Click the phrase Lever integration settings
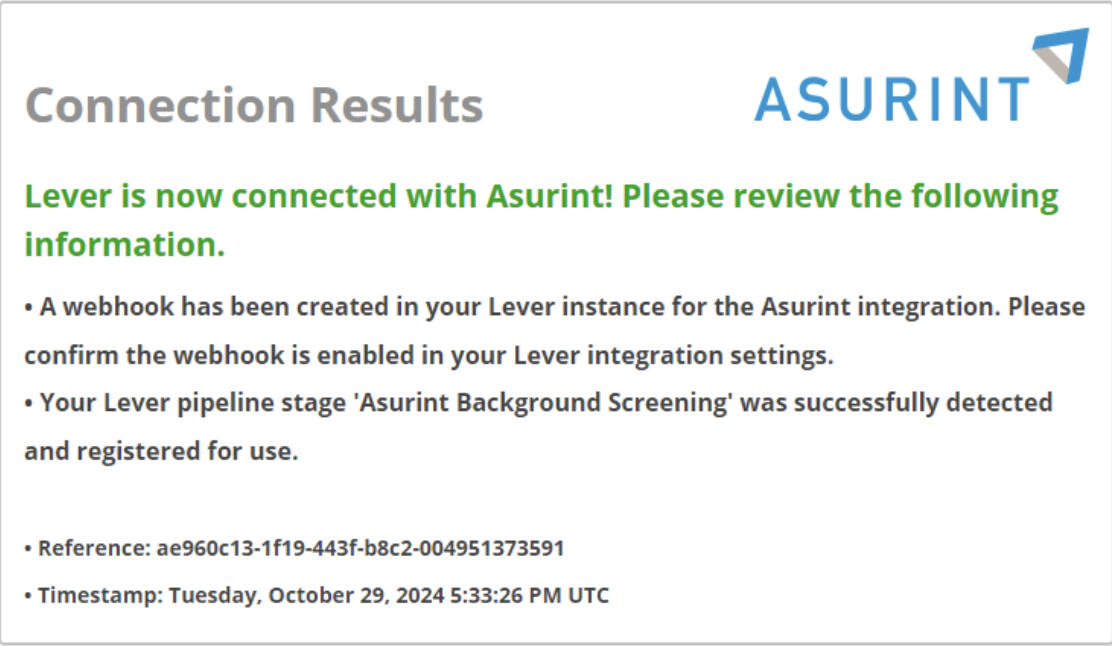 pos(673,355)
